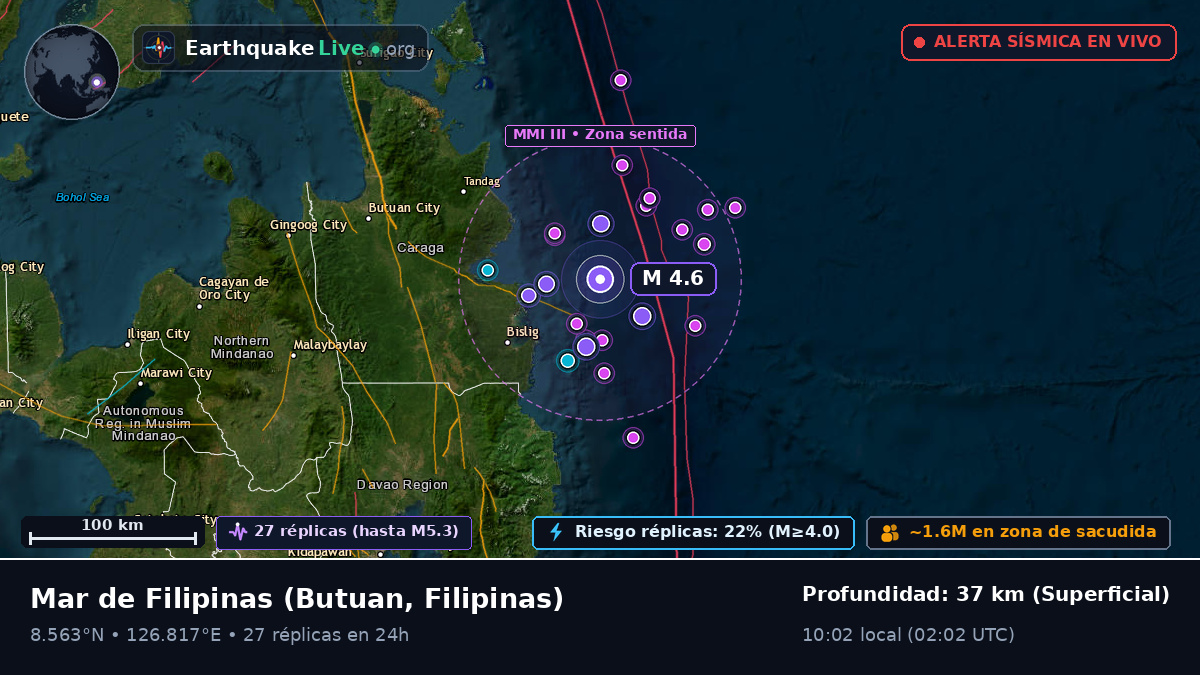The width and height of the screenshot is (1200, 675).
Task: Open the Riesgo réplicas 22% badge
Action: click(x=693, y=532)
